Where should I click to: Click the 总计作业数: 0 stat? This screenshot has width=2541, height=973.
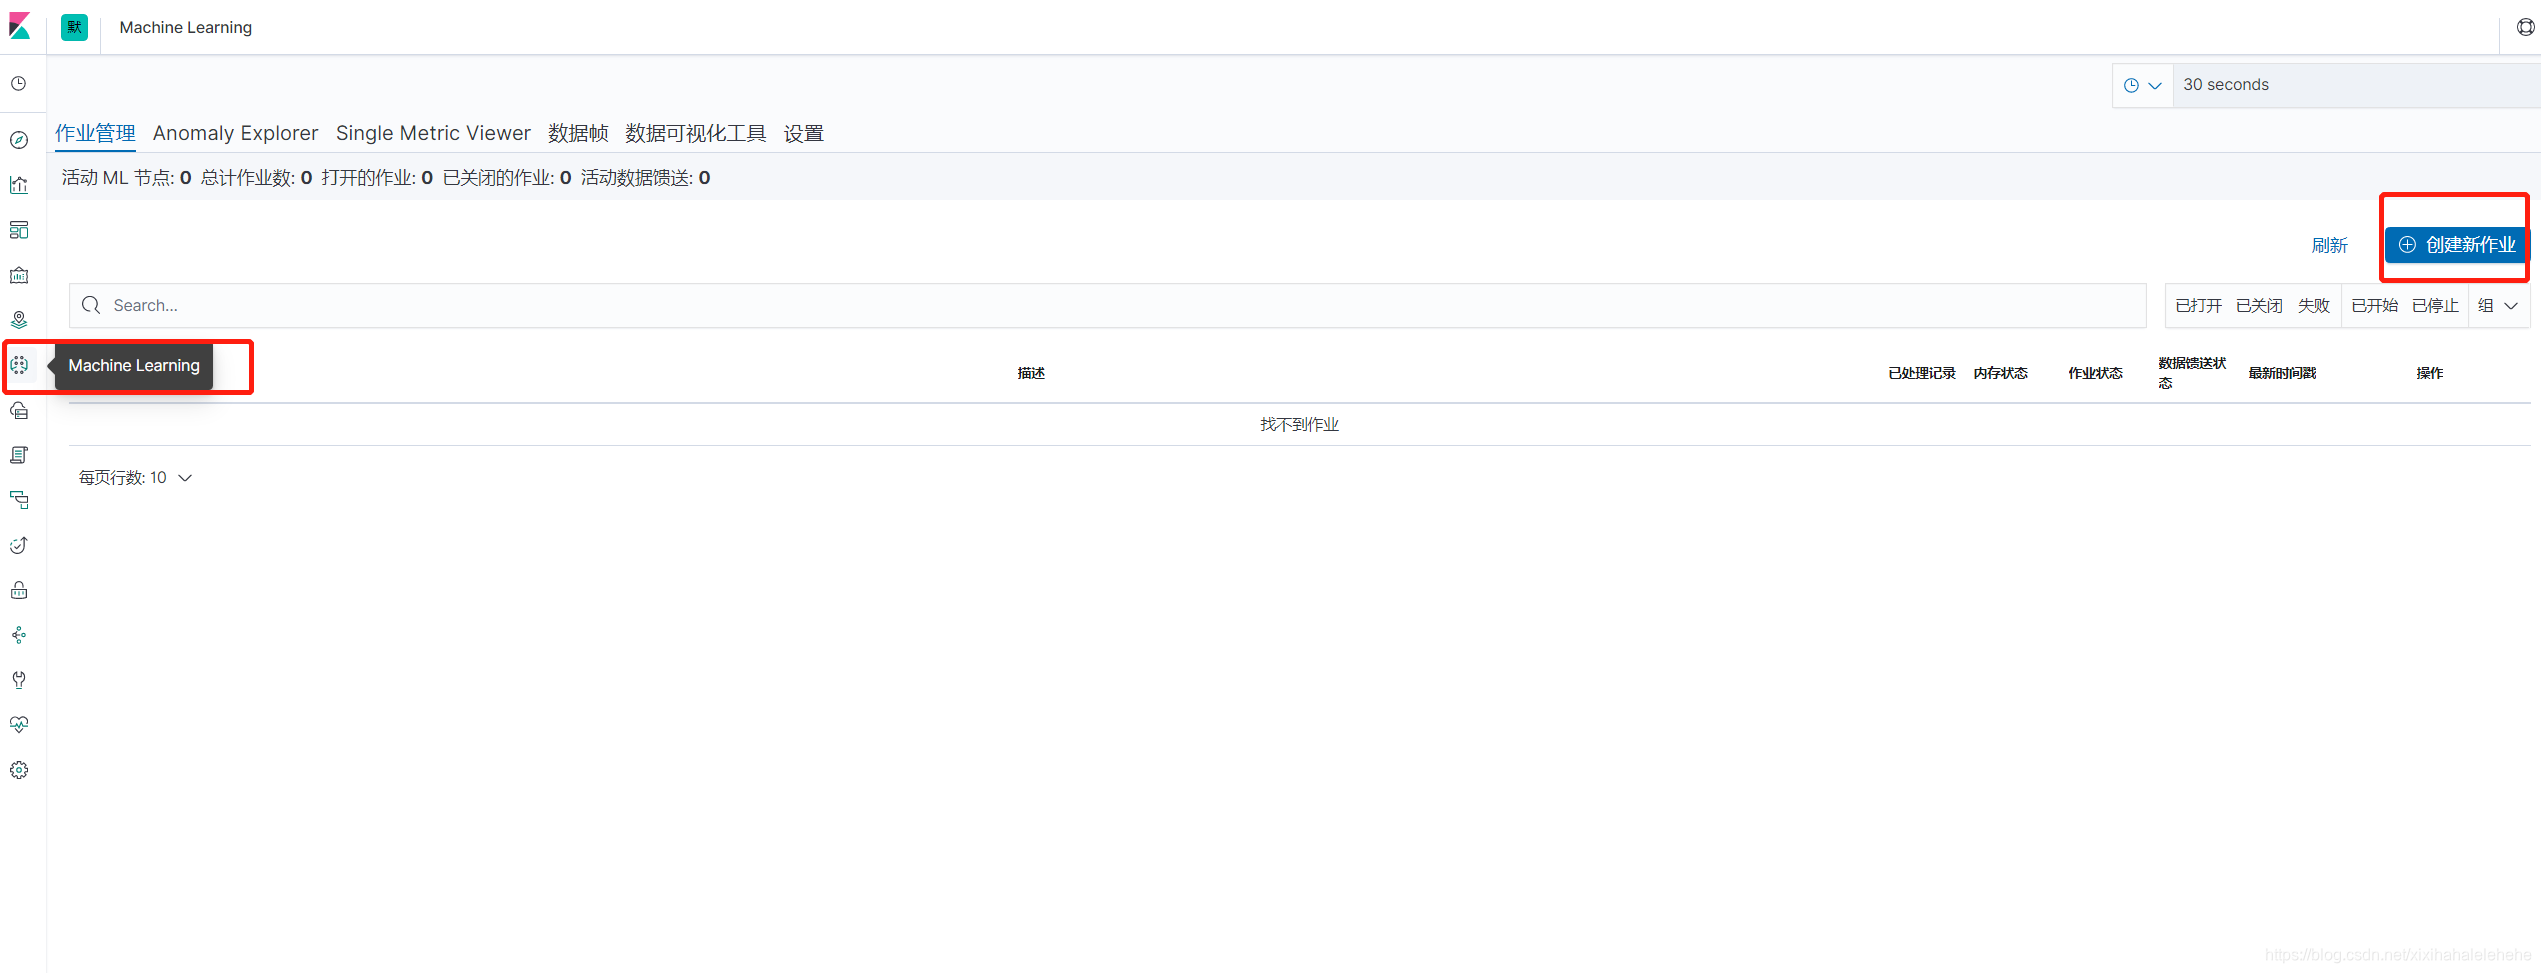coord(256,178)
